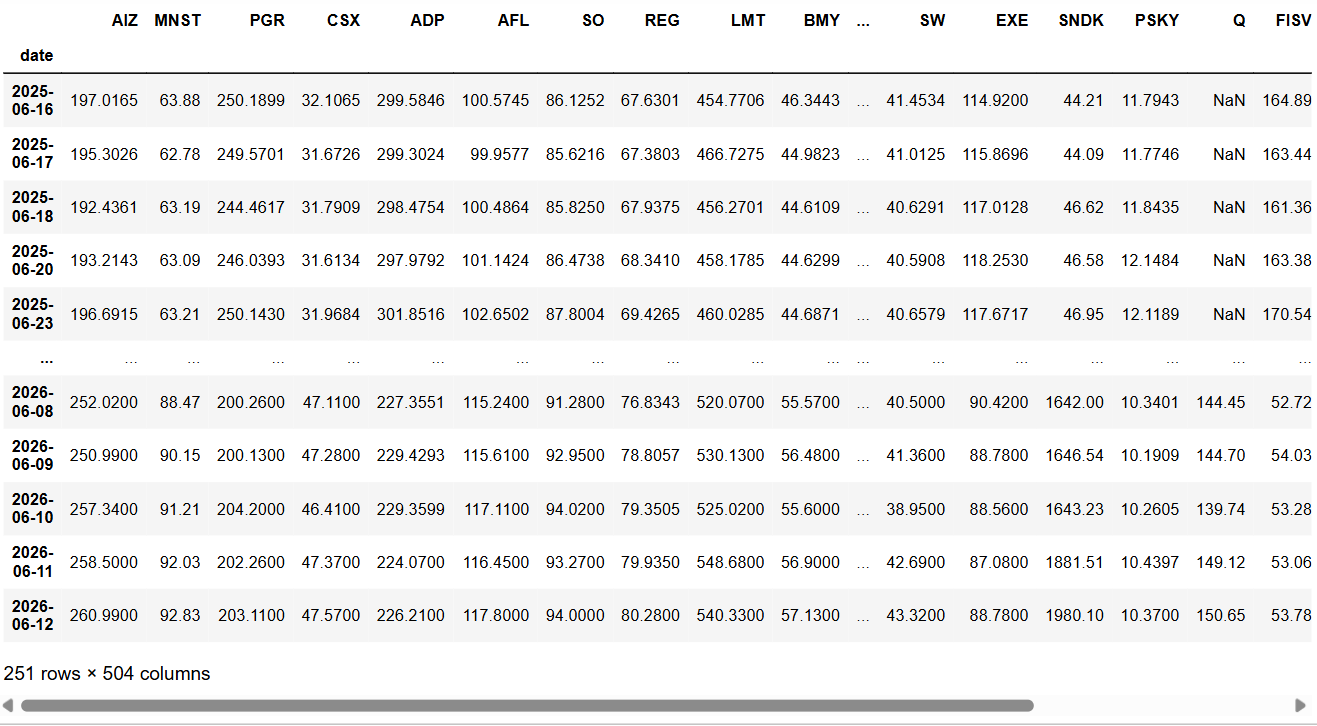Click the 'date' index label
Viewport: 1317px width, 726px height.
(x=37, y=55)
